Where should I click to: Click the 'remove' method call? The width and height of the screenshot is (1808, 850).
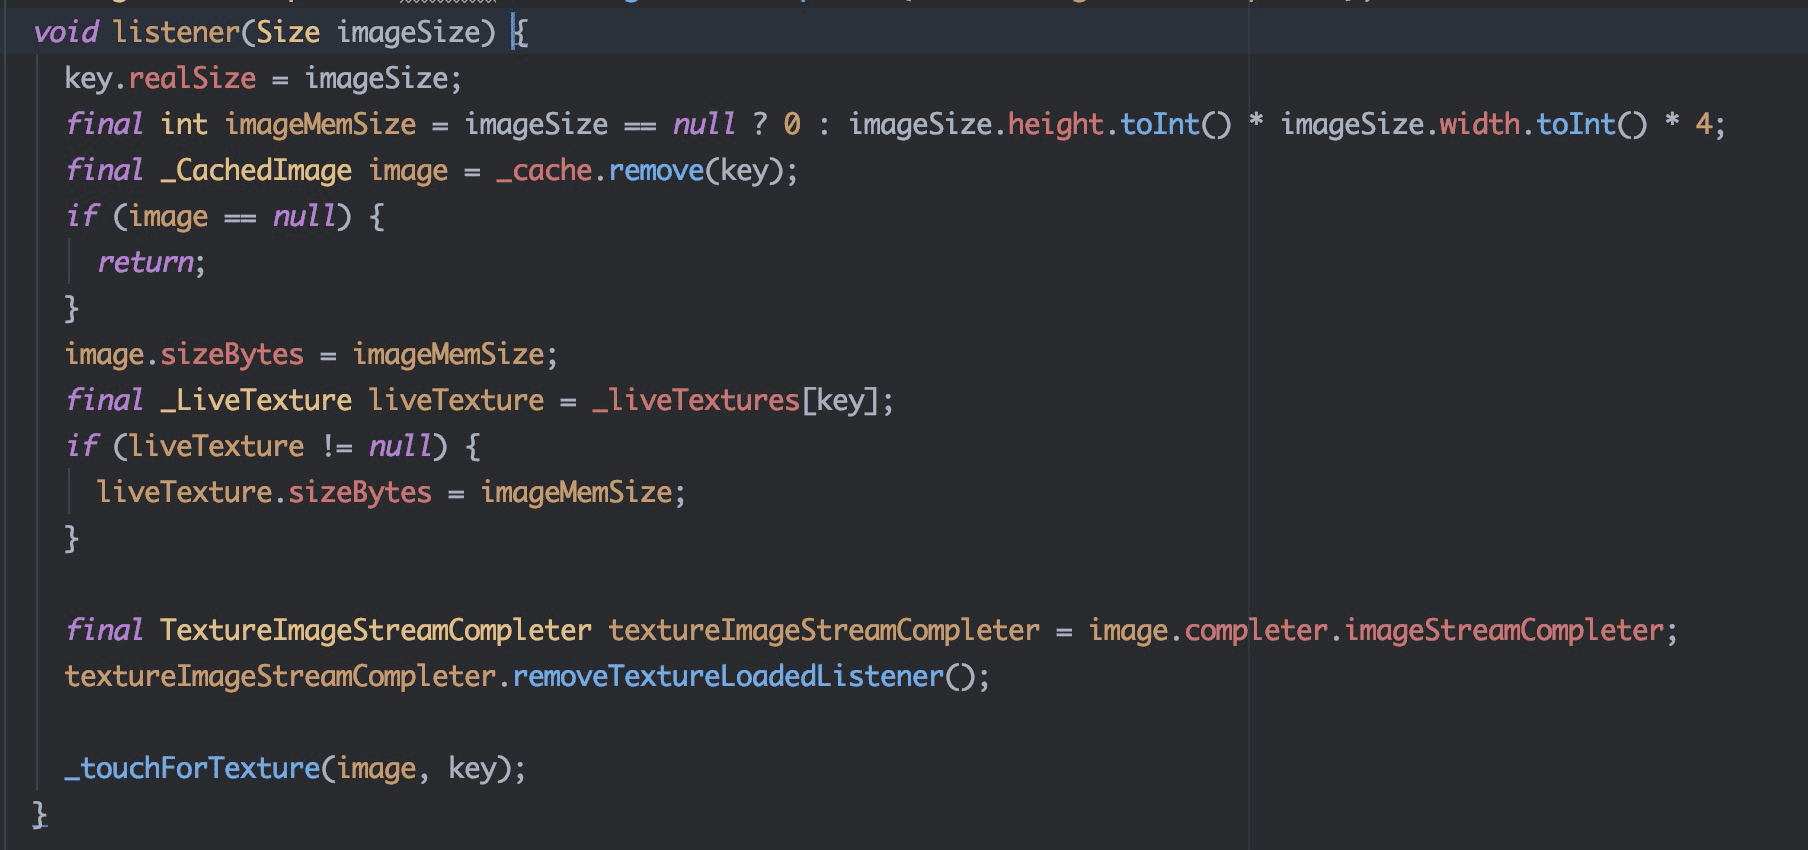(x=656, y=170)
